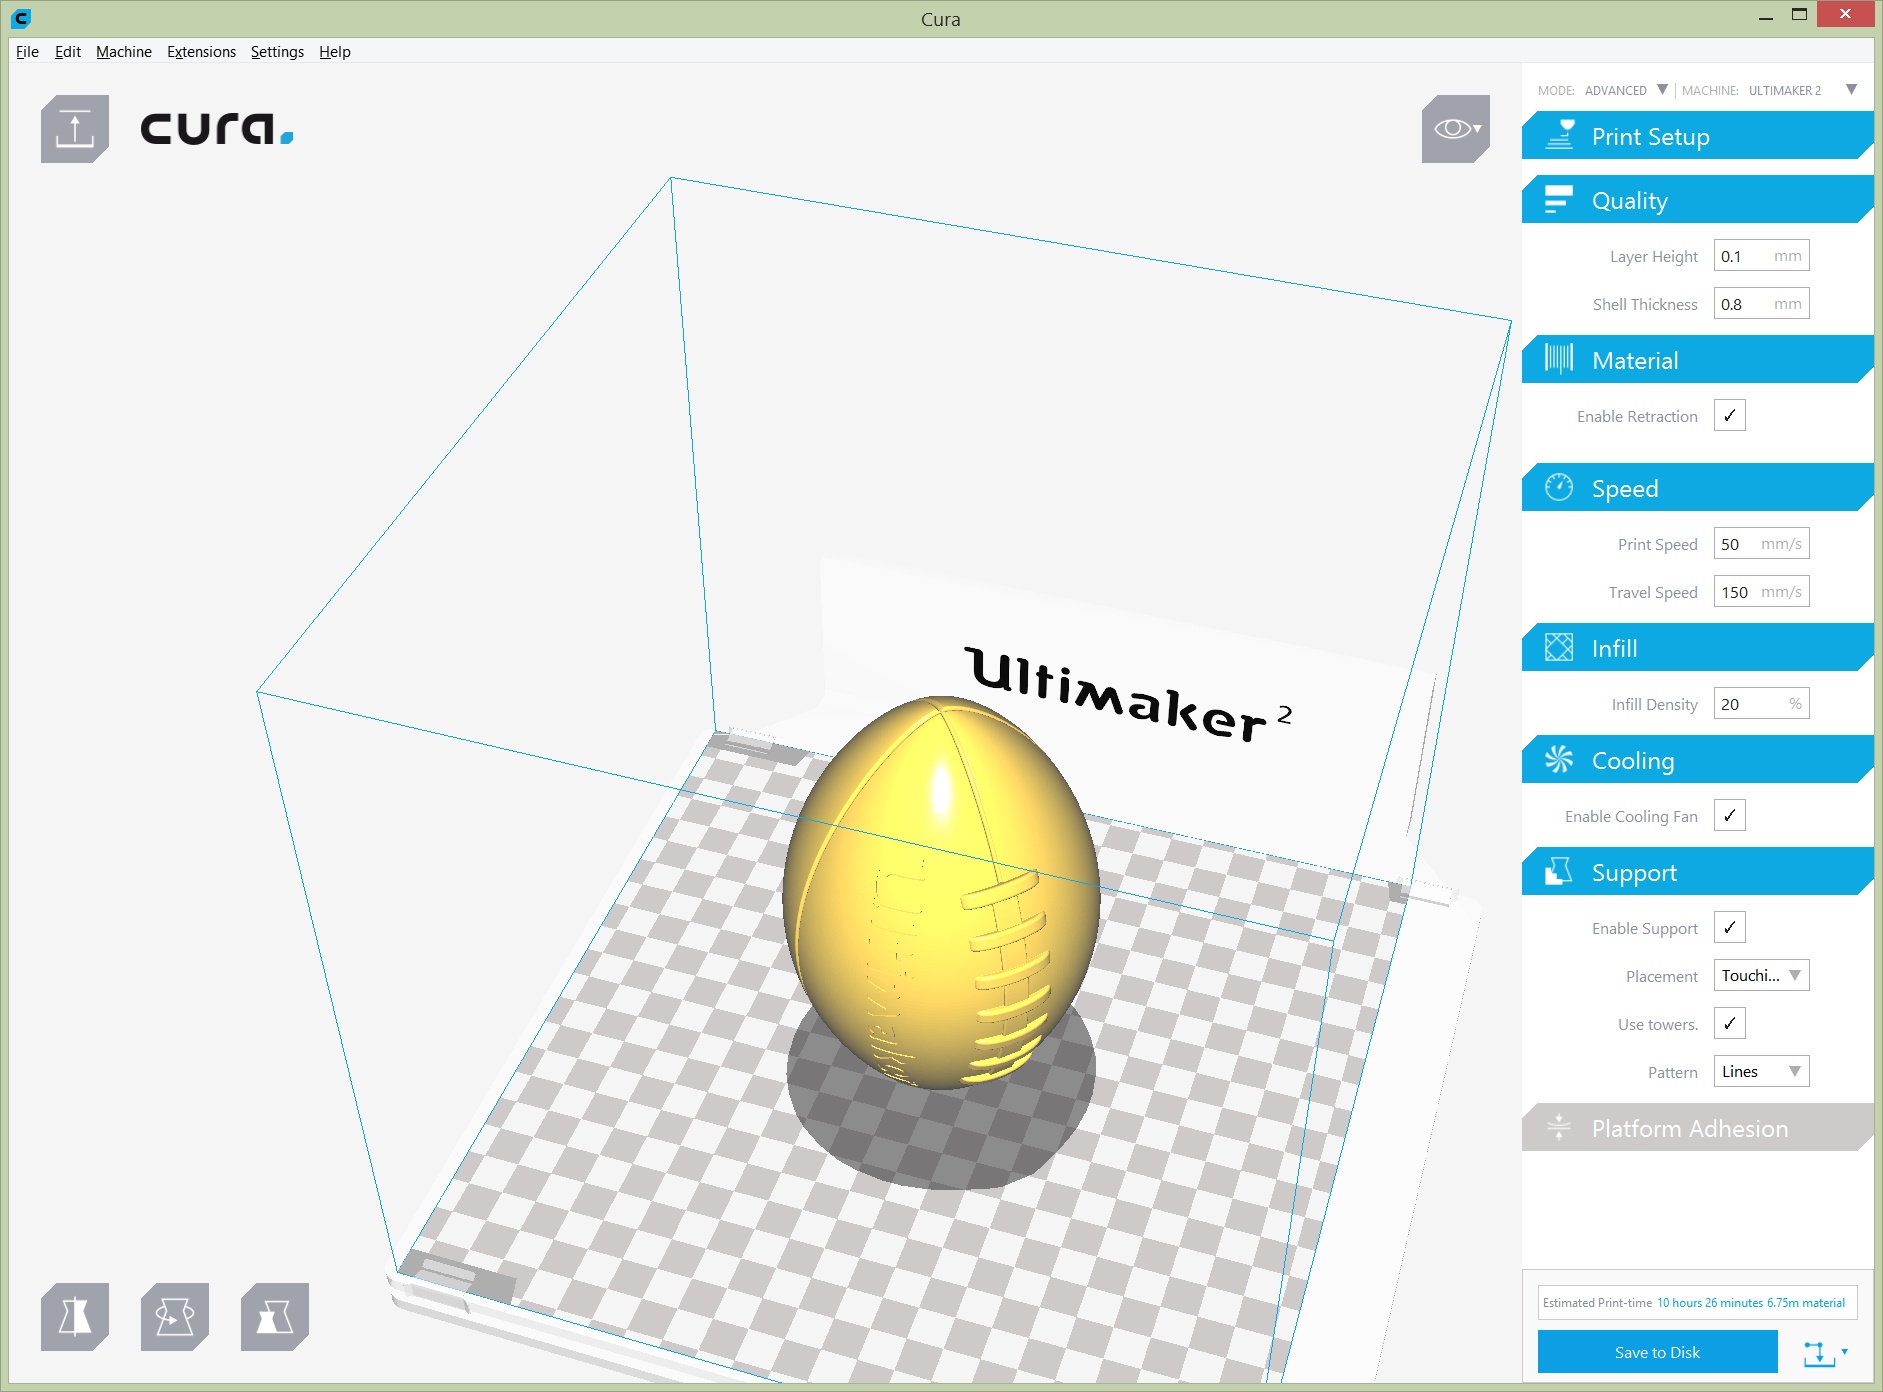Open the Machine Ultimaker 2 dropdown
The height and width of the screenshot is (1392, 1883).
1802,90
